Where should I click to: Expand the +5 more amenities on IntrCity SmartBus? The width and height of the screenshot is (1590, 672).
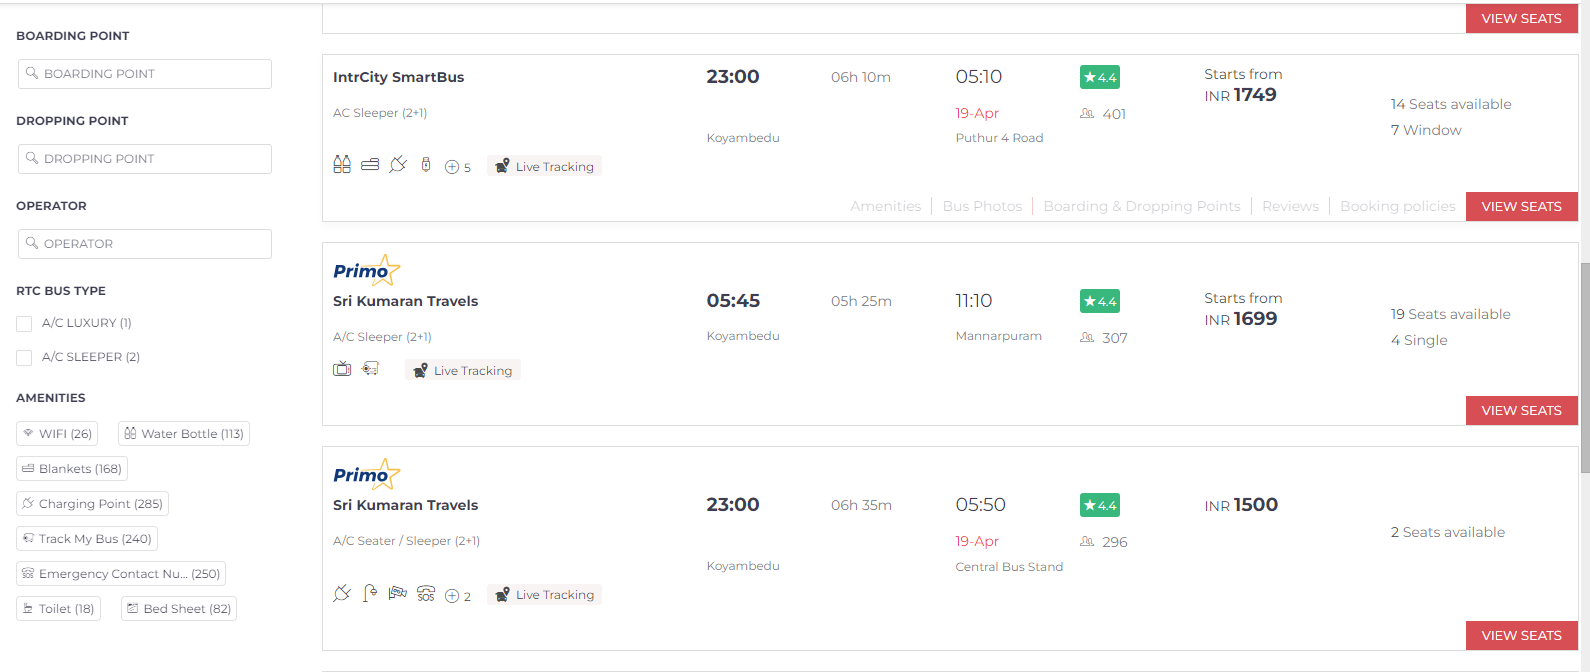tap(458, 167)
